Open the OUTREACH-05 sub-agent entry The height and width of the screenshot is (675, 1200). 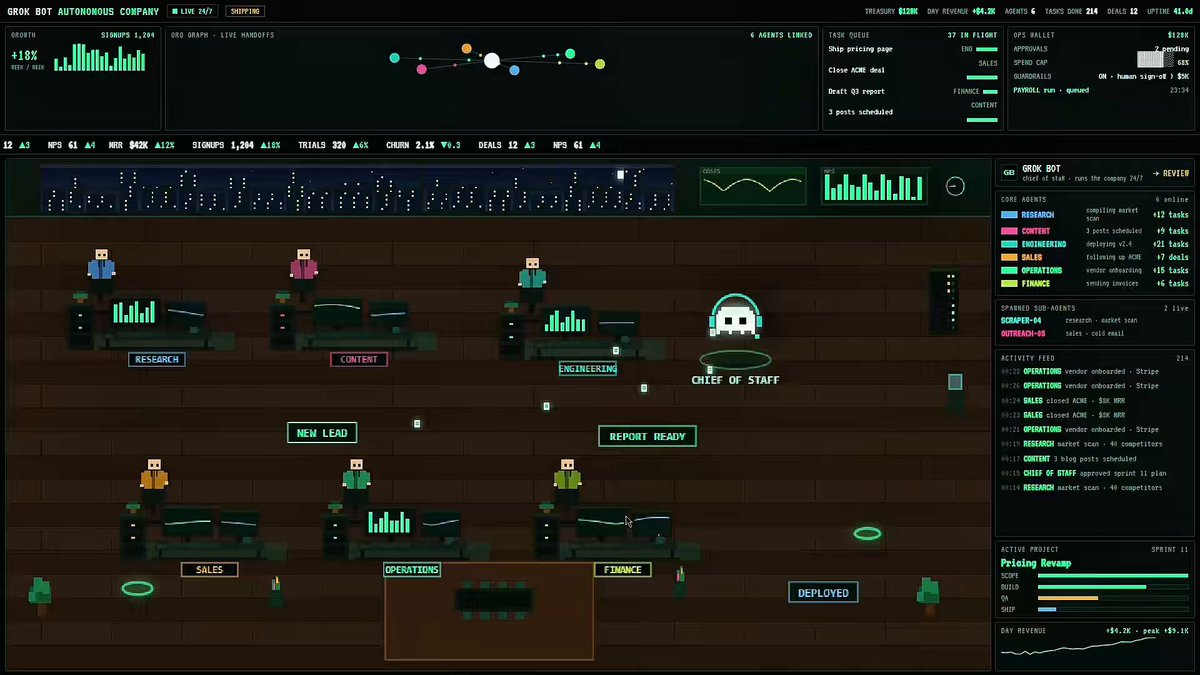pos(1094,334)
